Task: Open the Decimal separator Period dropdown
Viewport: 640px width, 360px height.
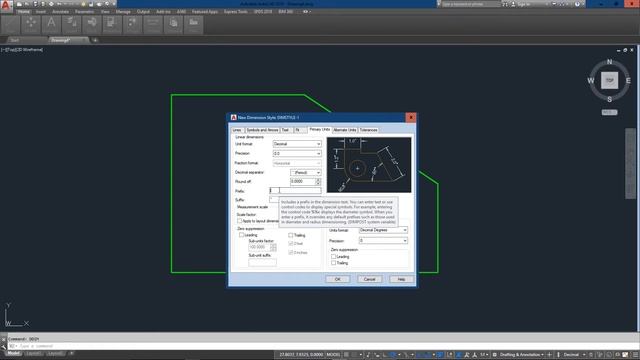Action: 305,173
